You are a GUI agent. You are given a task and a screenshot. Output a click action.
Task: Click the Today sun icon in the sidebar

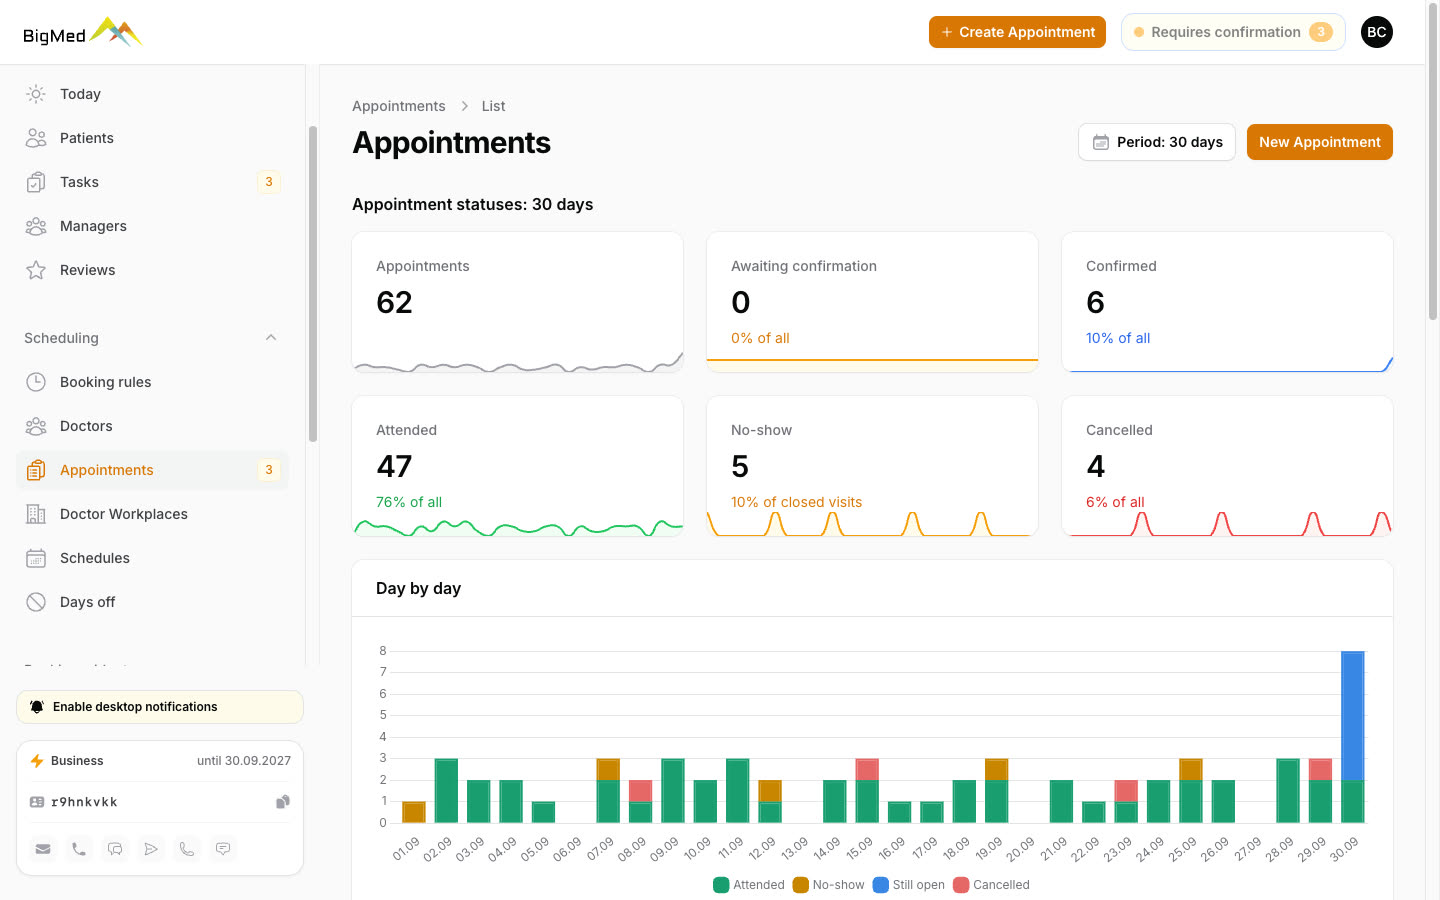[36, 94]
